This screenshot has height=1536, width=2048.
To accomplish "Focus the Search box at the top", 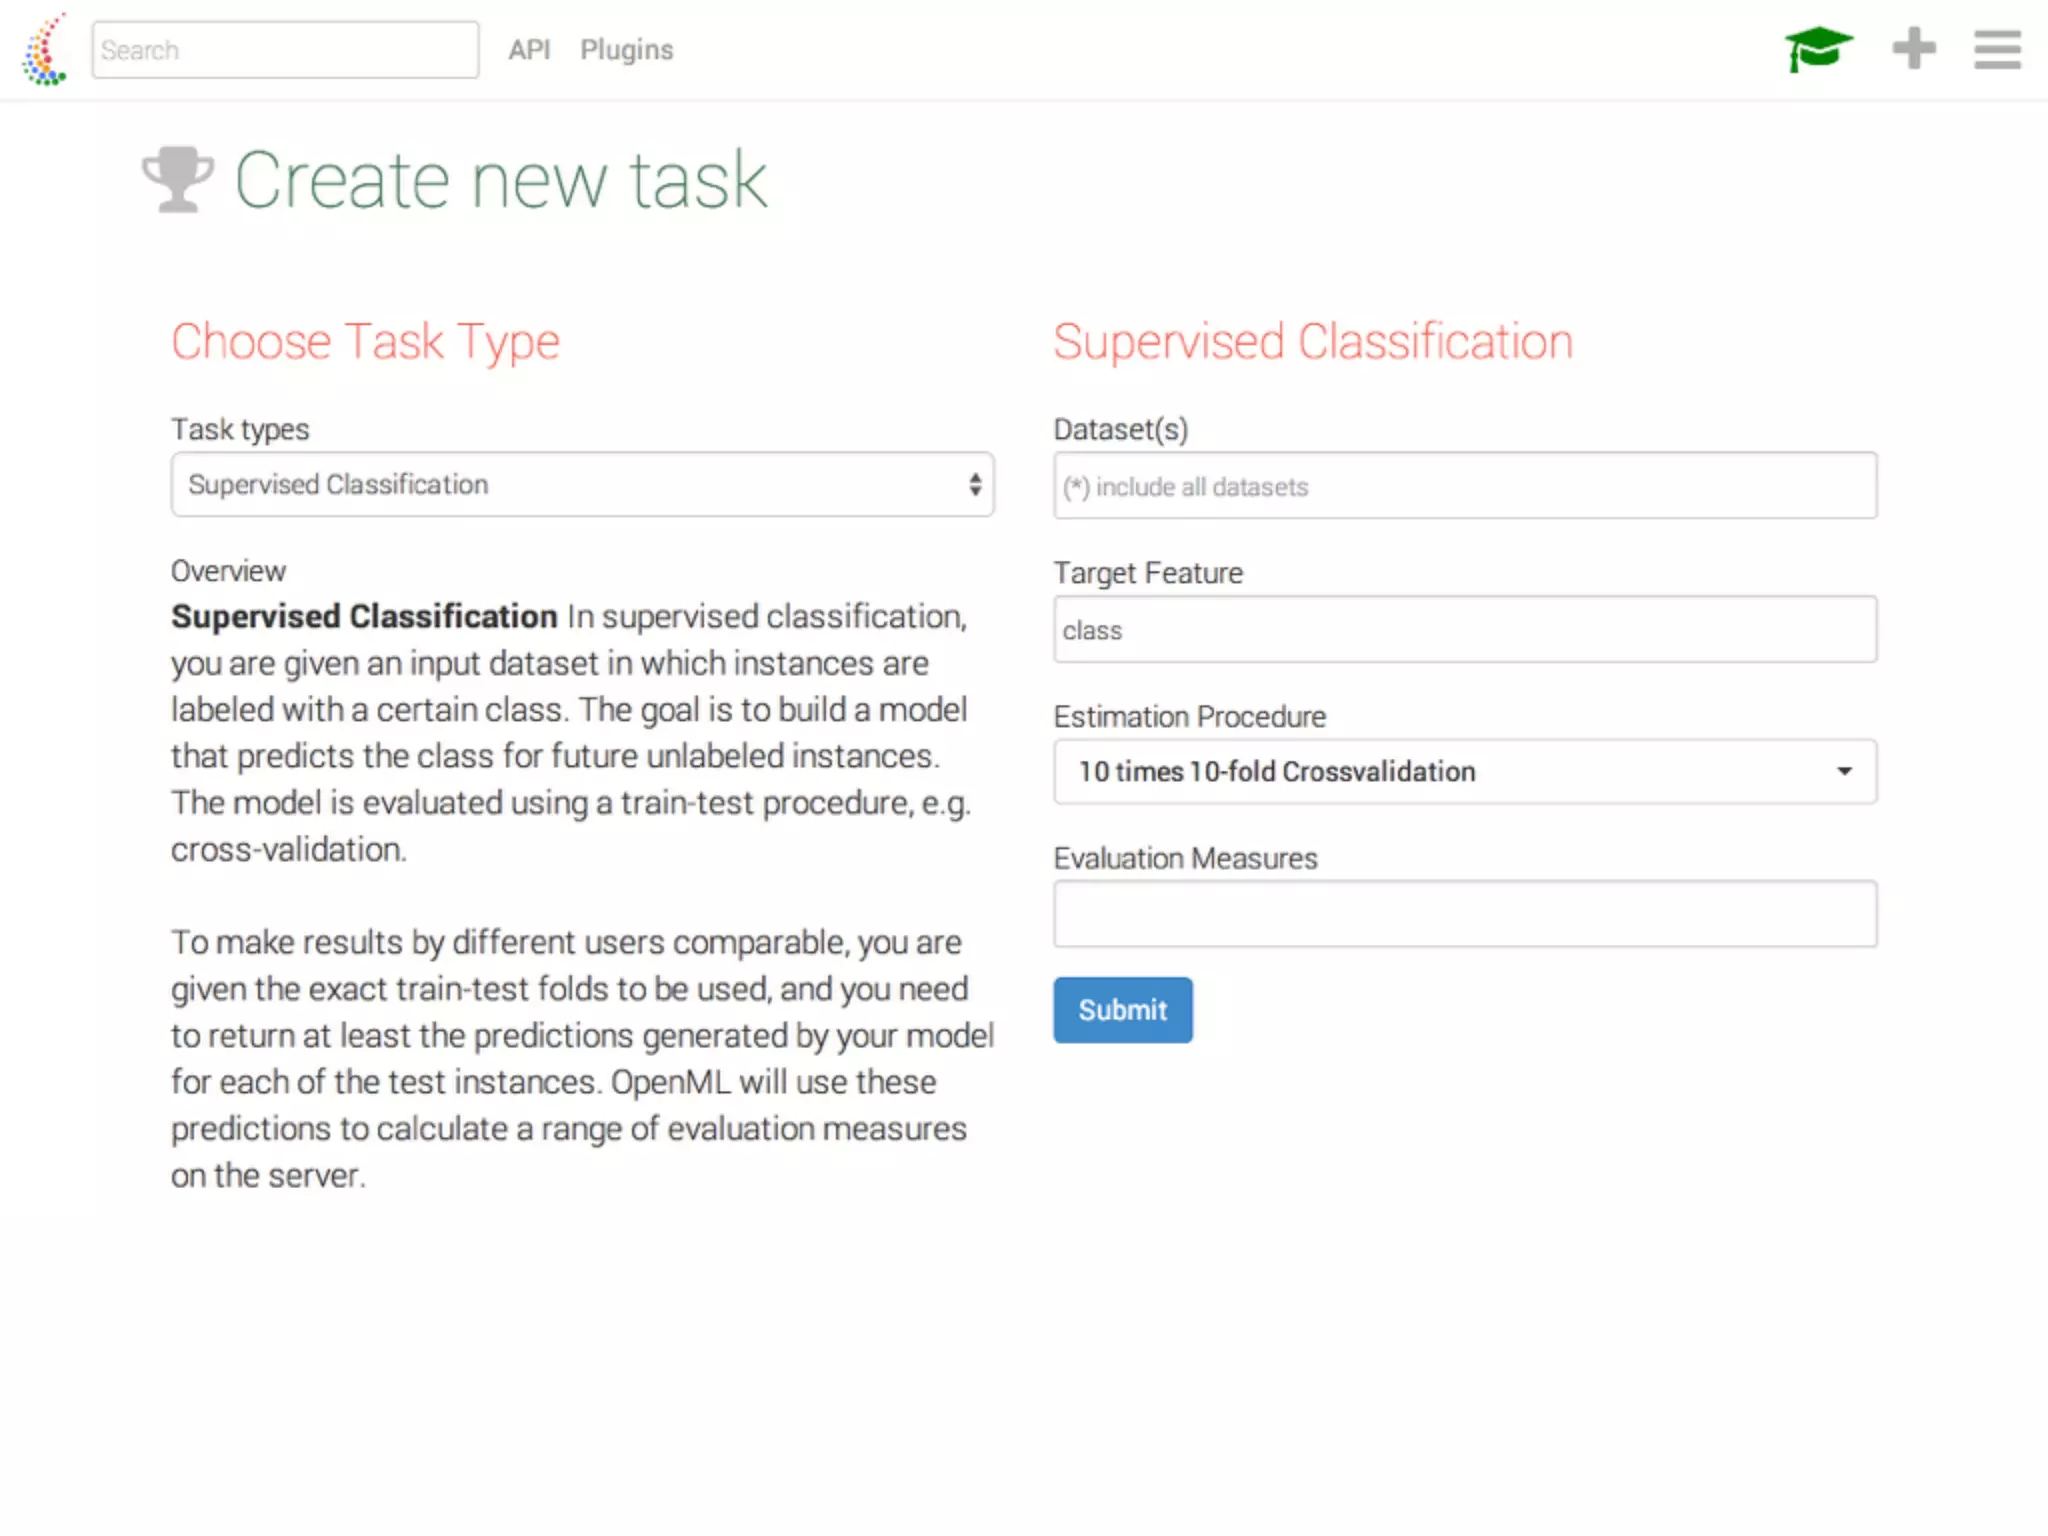I will point(285,50).
